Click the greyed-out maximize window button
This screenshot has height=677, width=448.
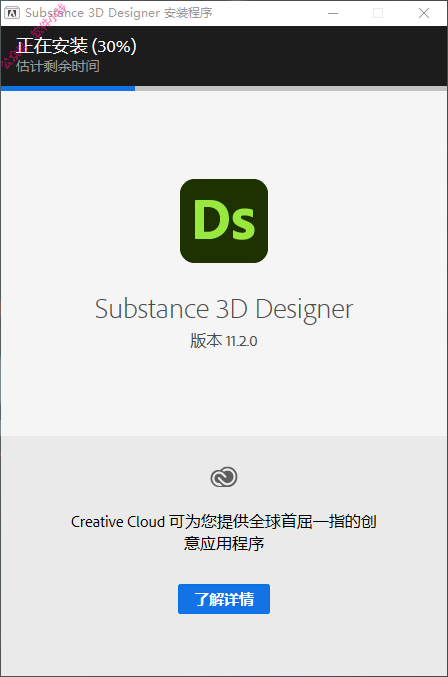point(378,13)
